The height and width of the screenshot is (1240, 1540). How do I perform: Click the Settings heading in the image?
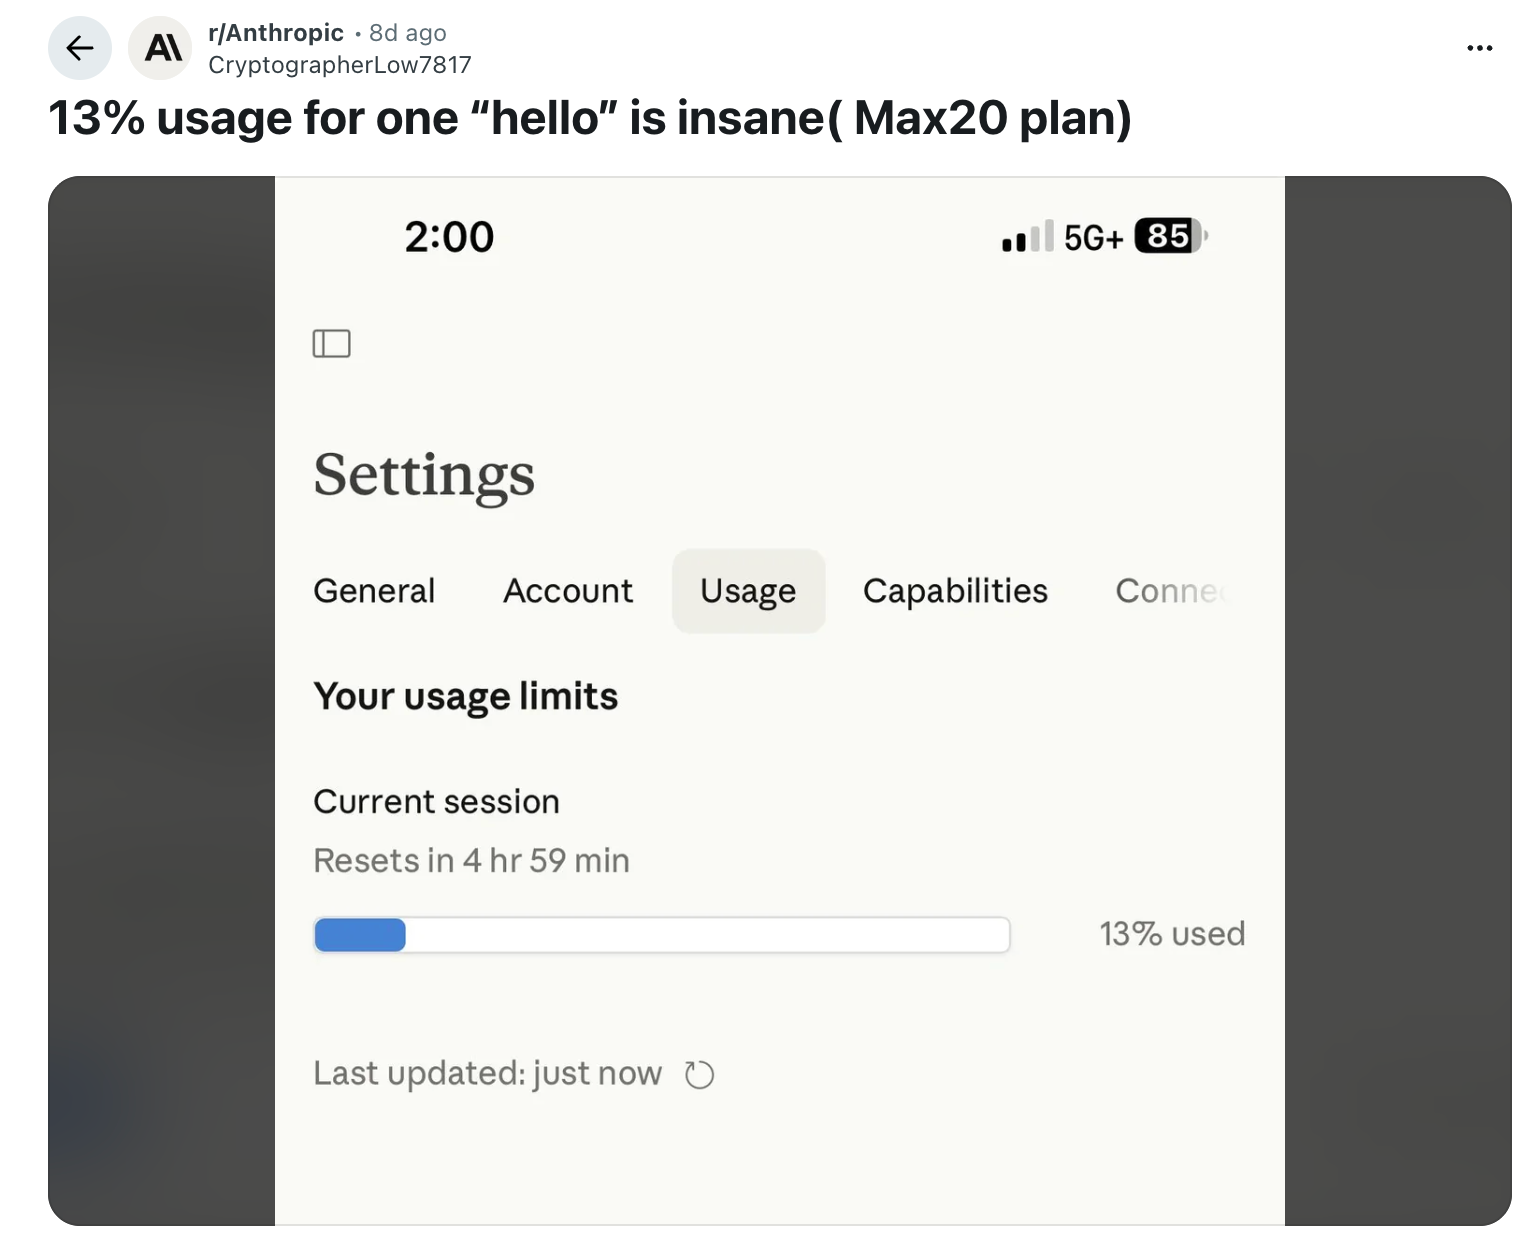[424, 474]
